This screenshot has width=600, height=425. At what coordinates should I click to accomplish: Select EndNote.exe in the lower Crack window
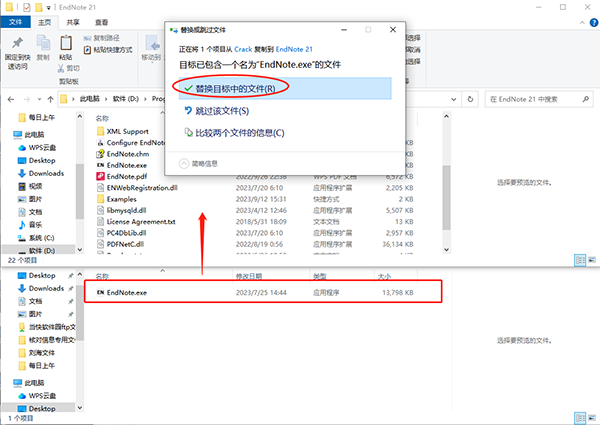[x=262, y=293]
